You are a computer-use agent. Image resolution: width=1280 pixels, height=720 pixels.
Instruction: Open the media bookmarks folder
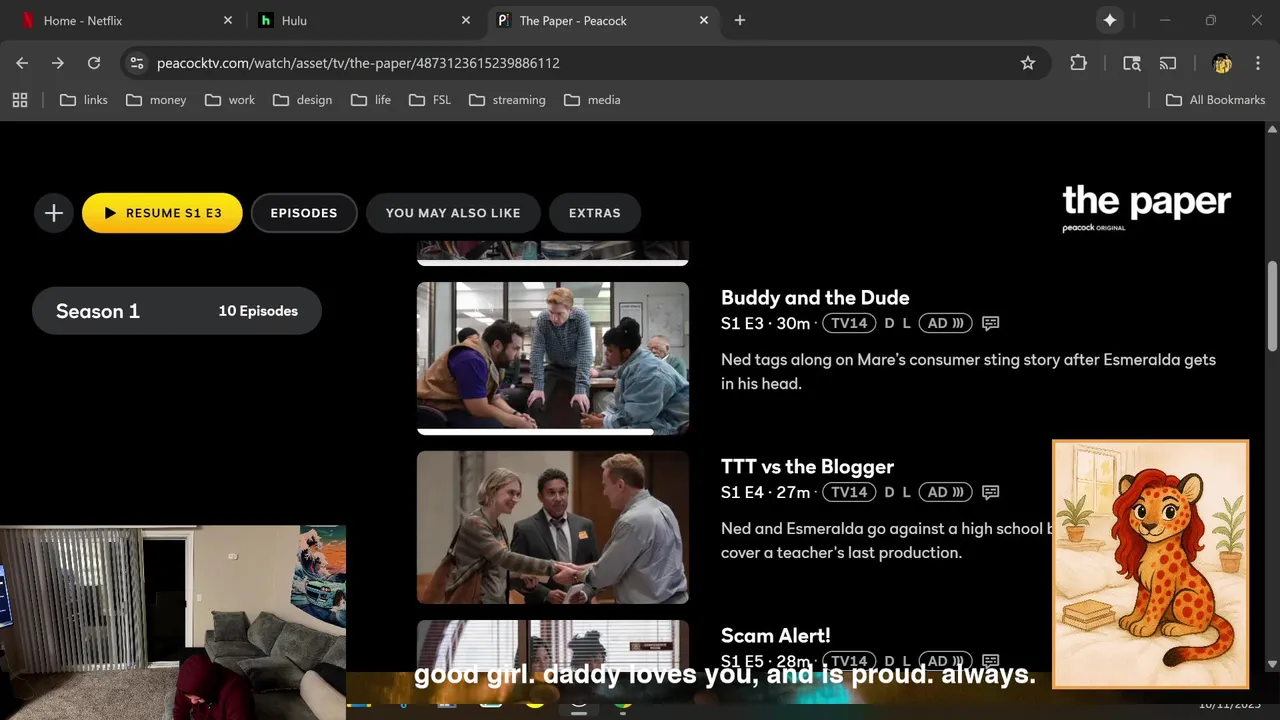(x=592, y=100)
